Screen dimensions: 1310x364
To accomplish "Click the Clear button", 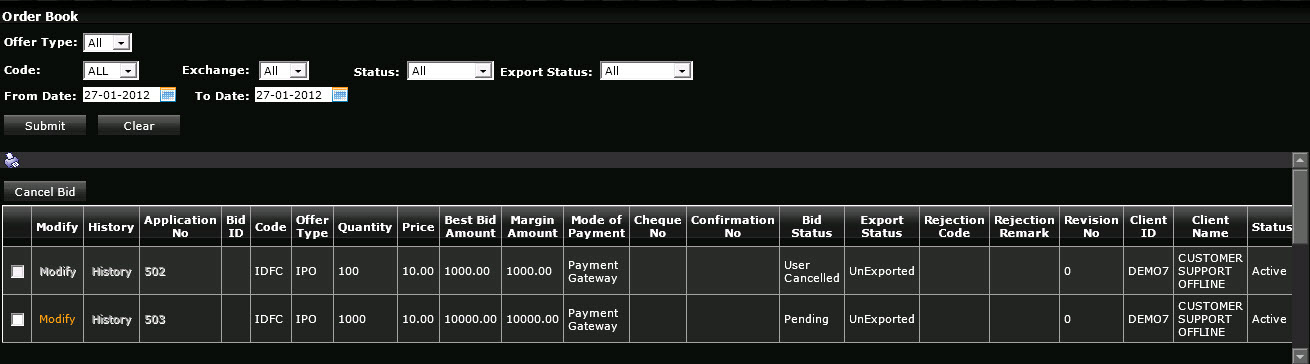I will click(139, 126).
